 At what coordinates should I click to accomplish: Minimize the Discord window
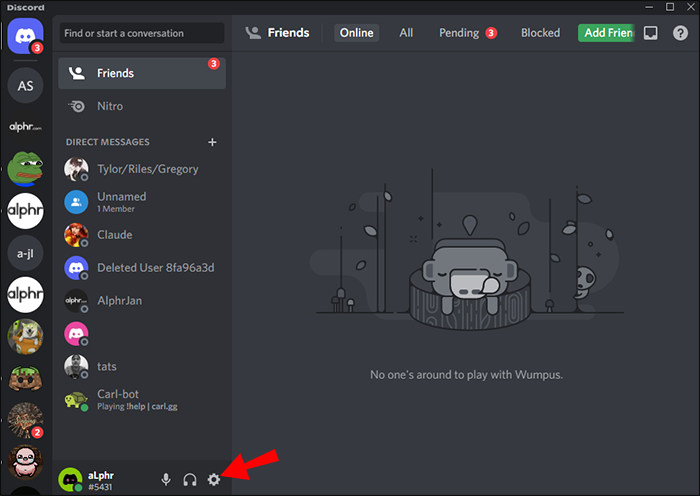click(x=649, y=7)
